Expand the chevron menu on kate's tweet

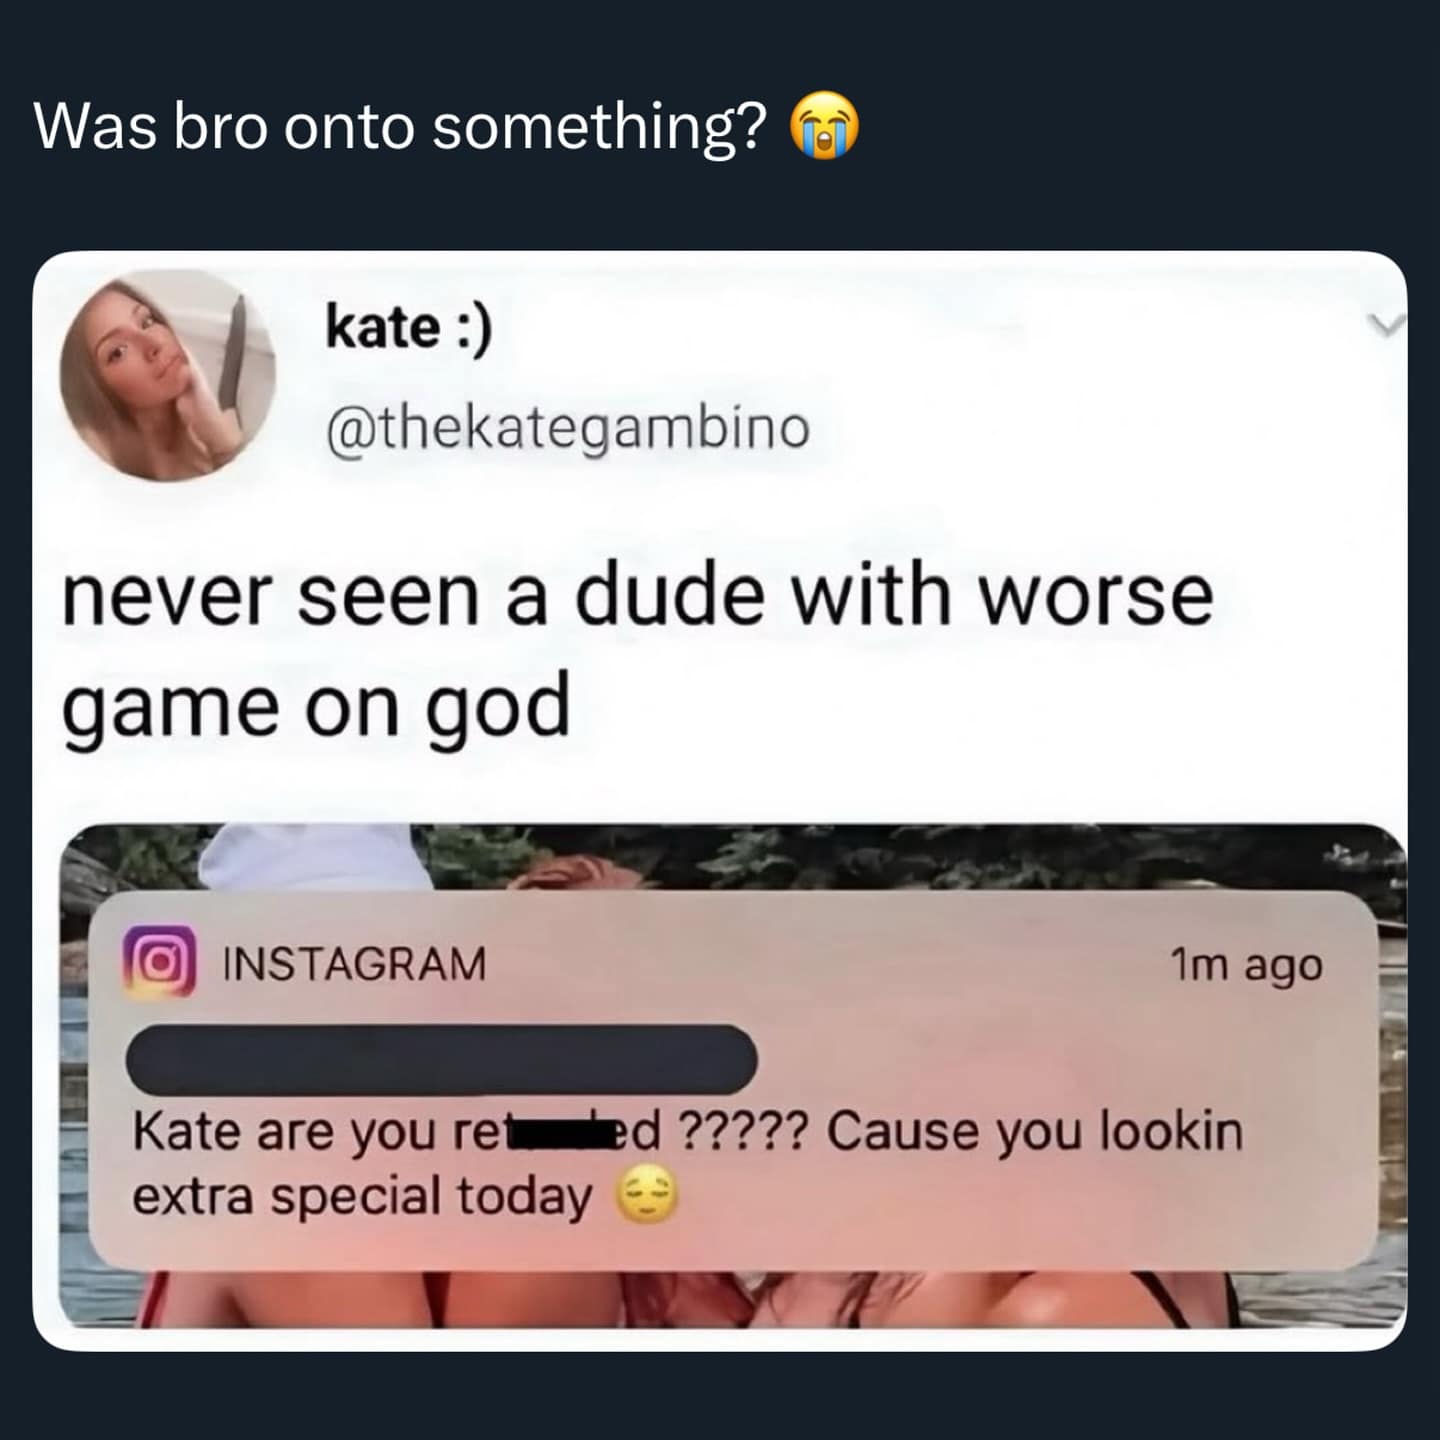(1385, 323)
